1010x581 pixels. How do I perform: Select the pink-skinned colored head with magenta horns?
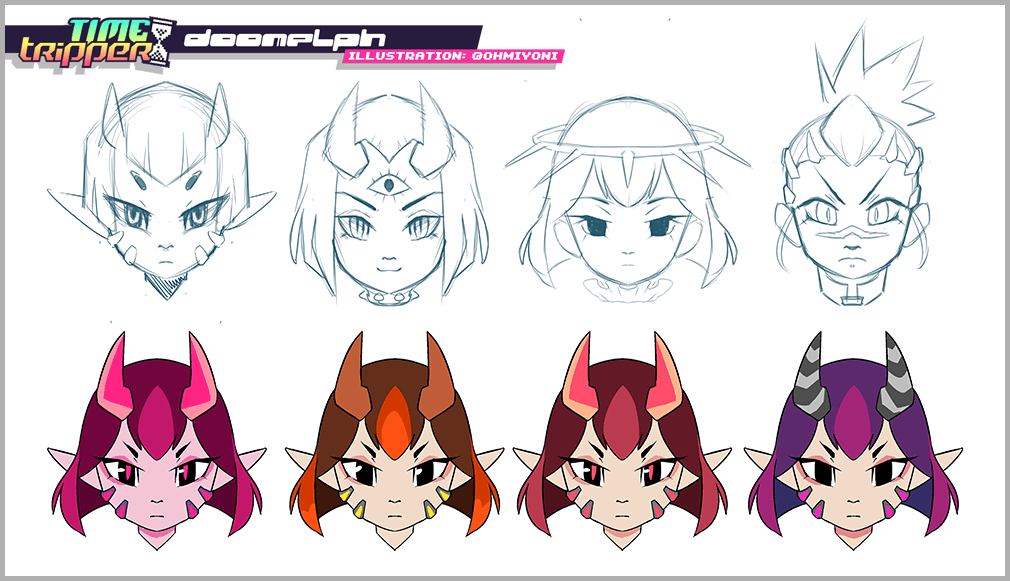pos(157,441)
